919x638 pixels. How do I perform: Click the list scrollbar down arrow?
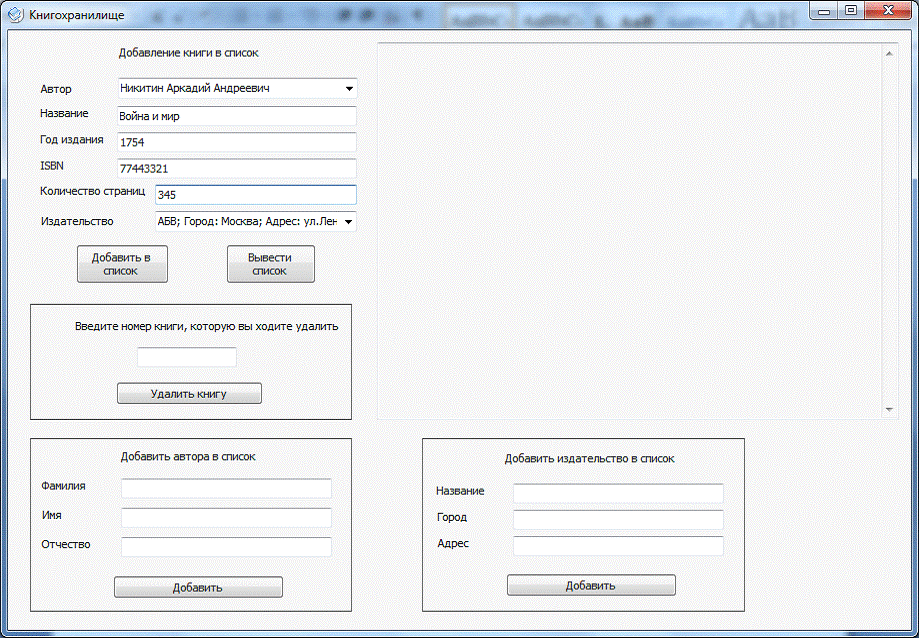(889, 410)
